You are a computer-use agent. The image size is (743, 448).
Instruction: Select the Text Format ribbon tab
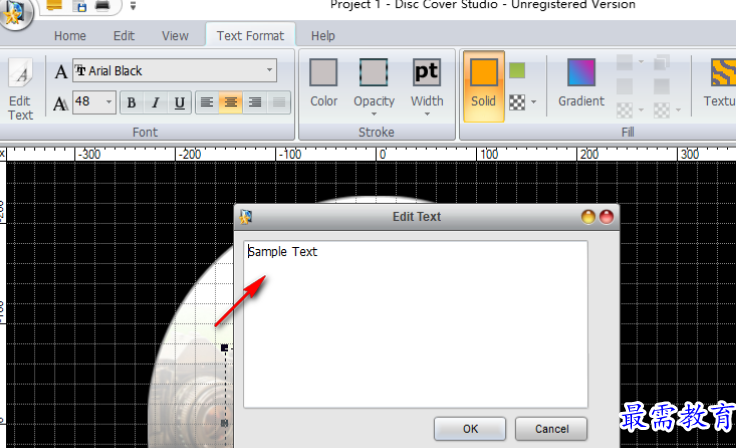(250, 36)
